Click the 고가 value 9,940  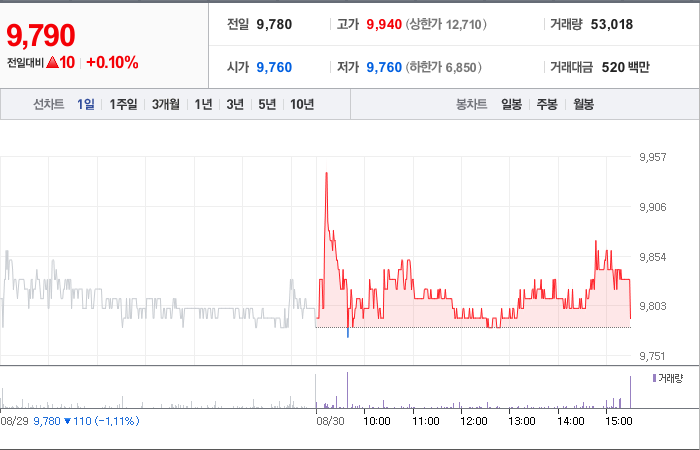pos(384,24)
